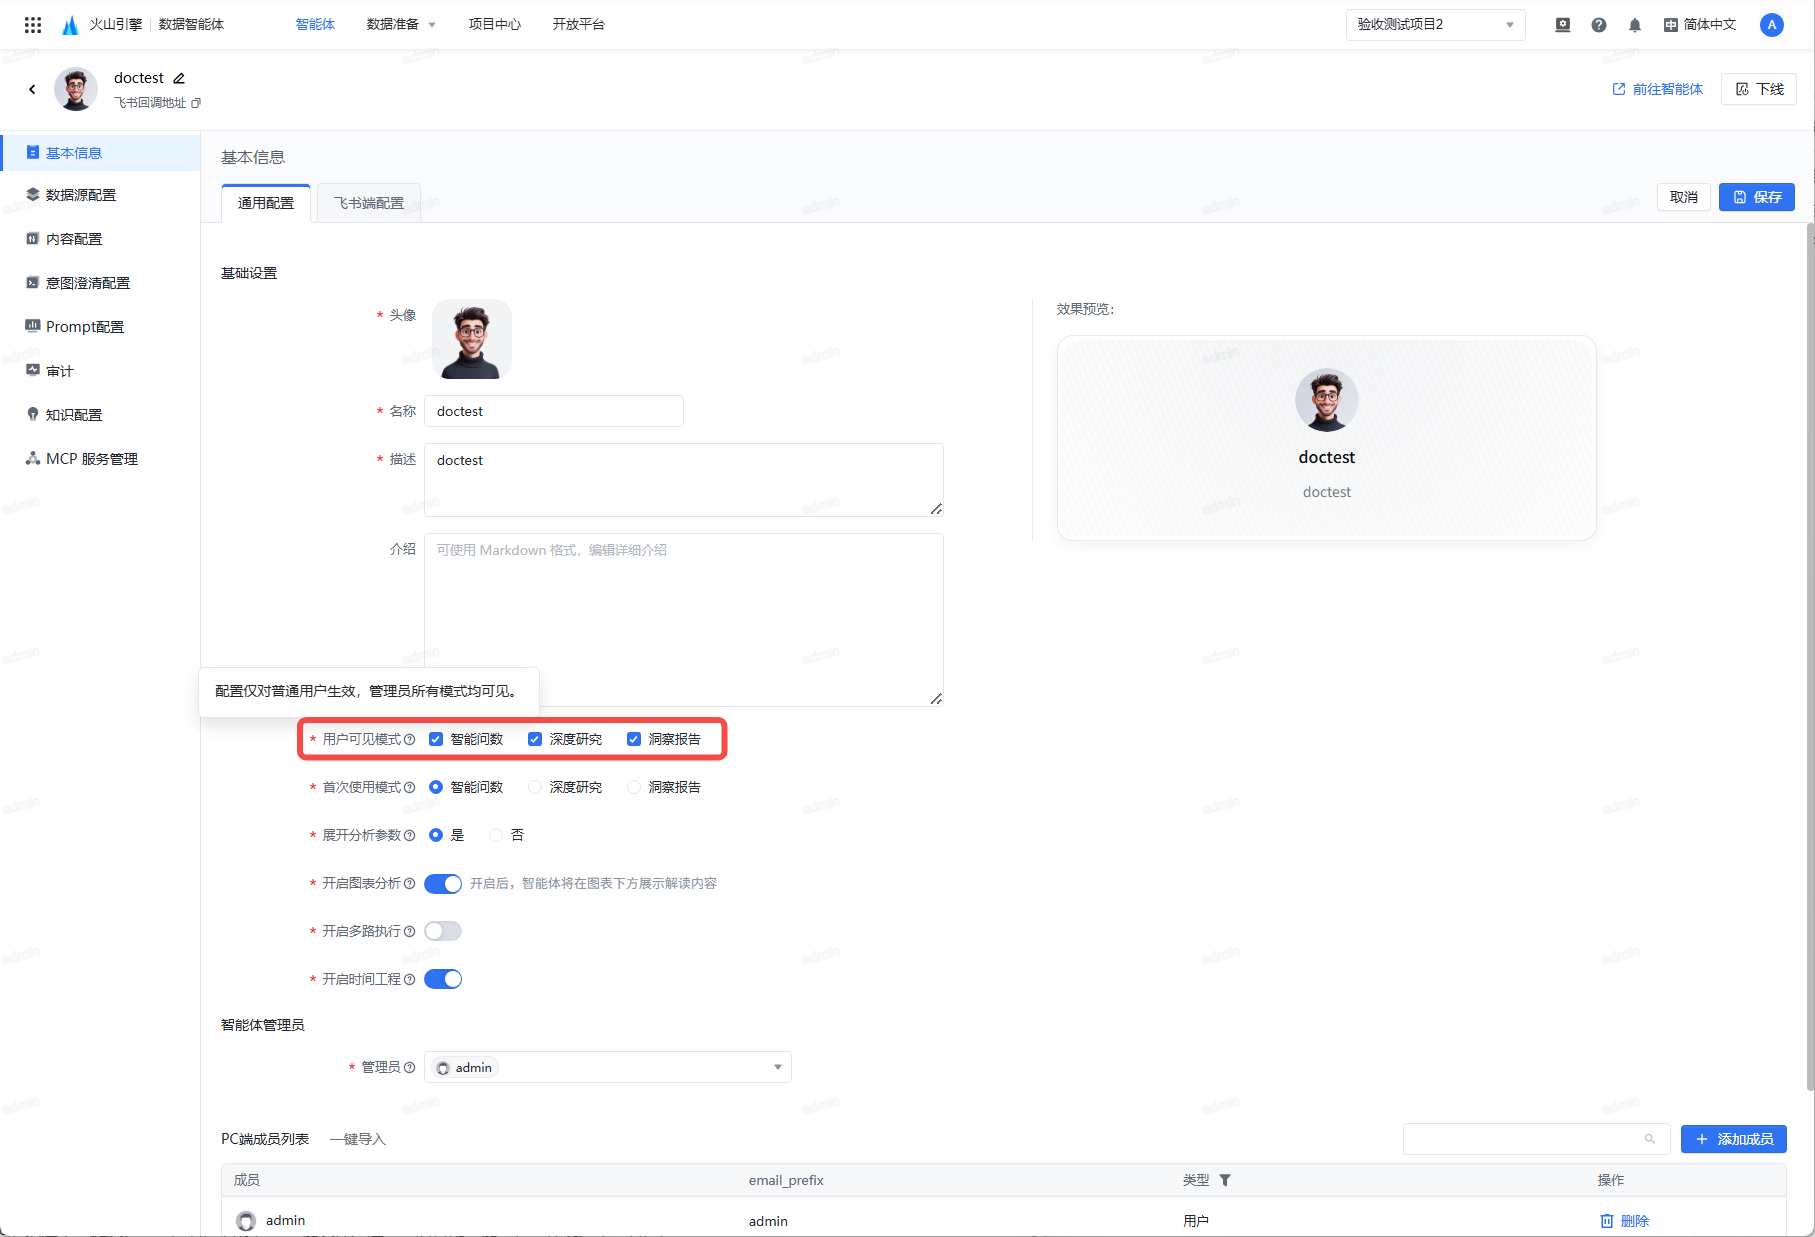Click the Volcano Engine logo
Viewport: 1815px width, 1237px height.
coord(70,25)
